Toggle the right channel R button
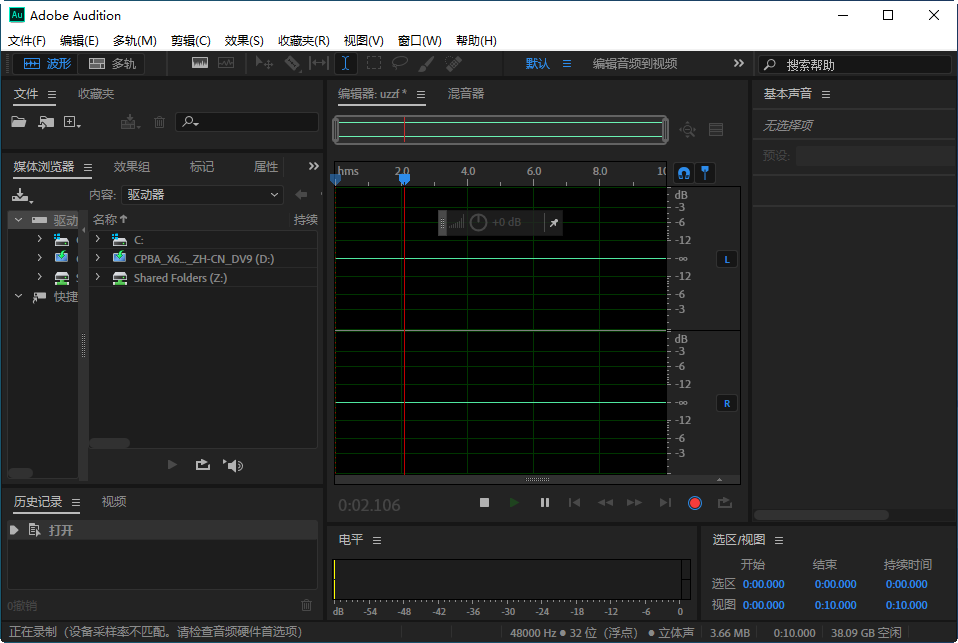The width and height of the screenshot is (958, 643). (x=726, y=403)
